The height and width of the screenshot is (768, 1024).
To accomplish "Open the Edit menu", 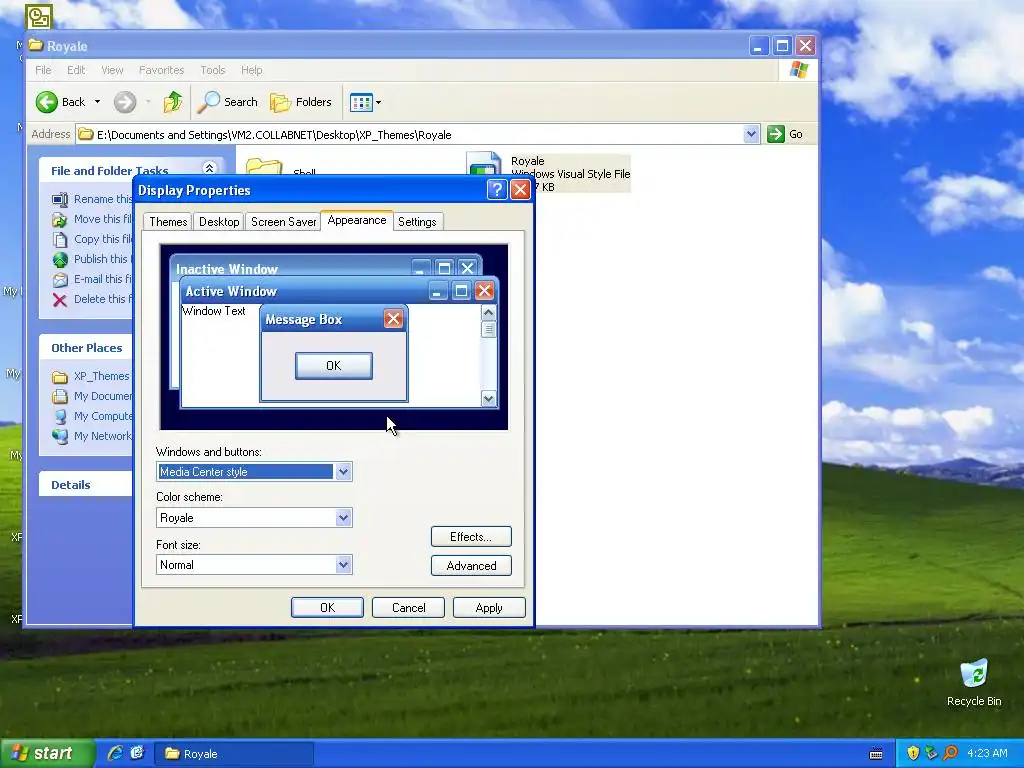I will (76, 70).
